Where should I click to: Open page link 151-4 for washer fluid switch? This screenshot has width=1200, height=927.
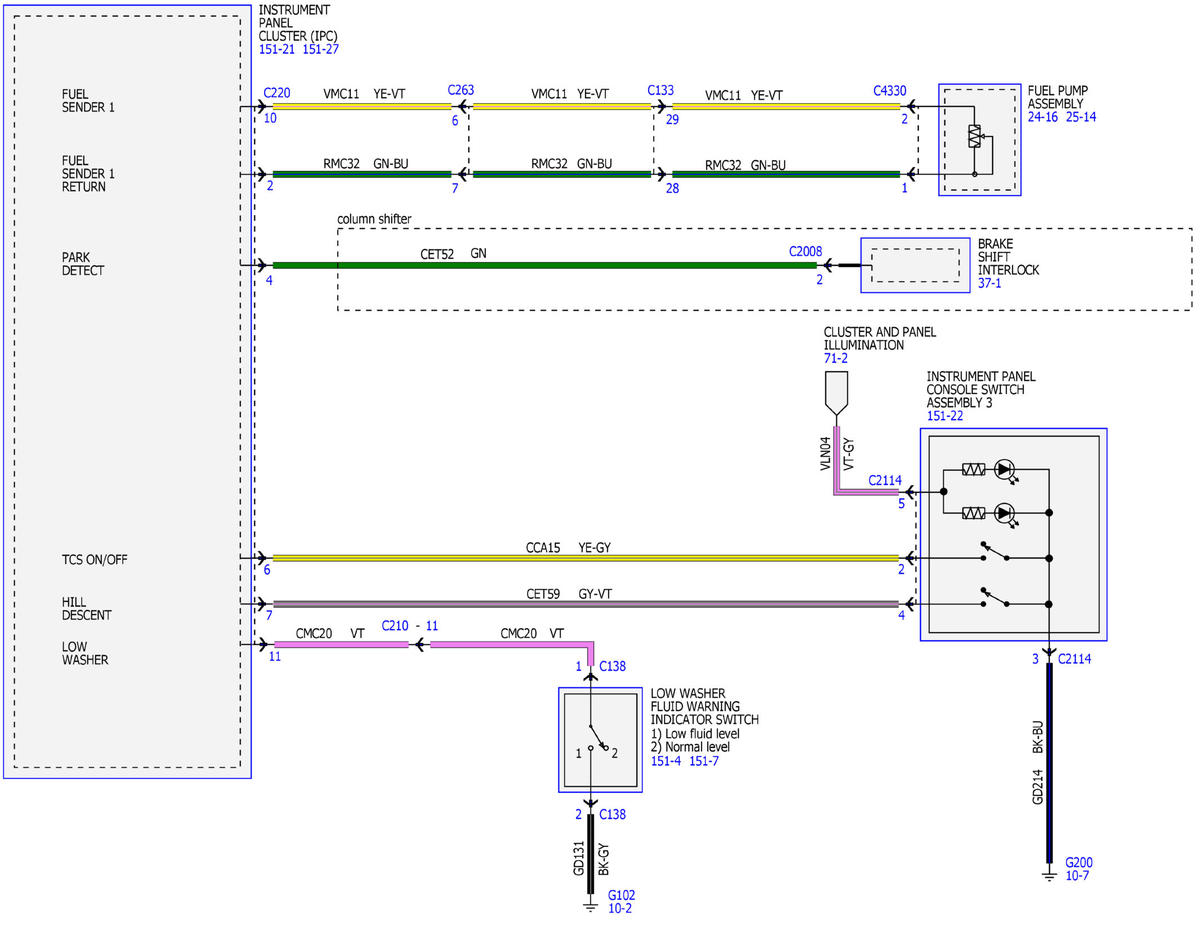pyautogui.click(x=665, y=761)
